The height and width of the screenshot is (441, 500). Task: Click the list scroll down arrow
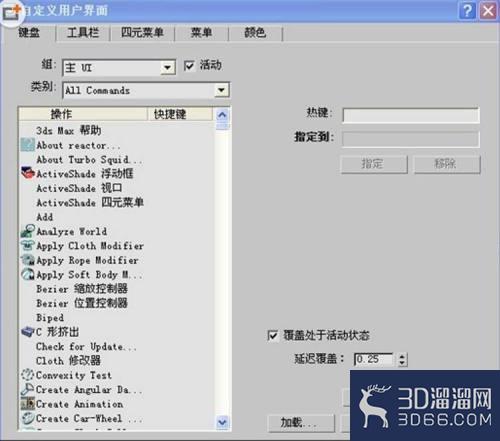tap(222, 422)
